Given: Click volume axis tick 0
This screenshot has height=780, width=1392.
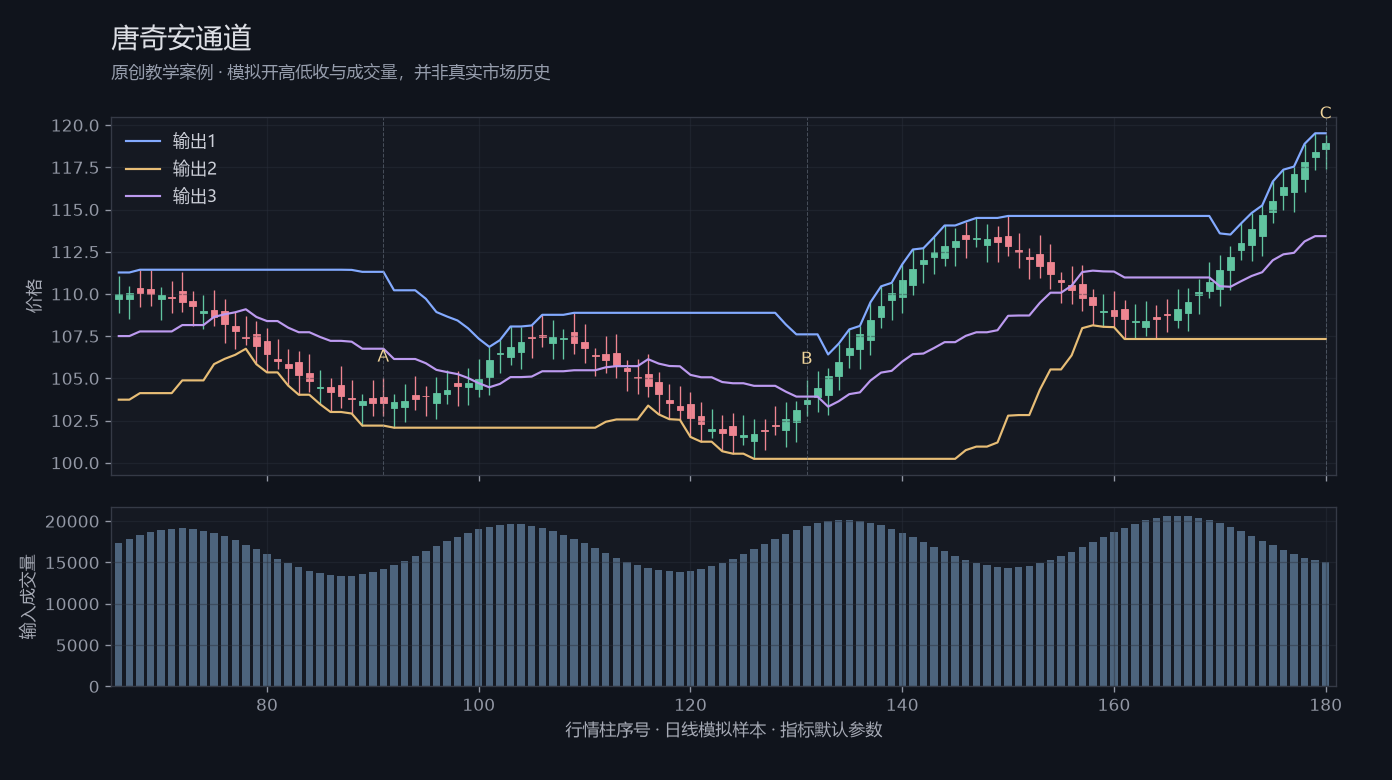Looking at the screenshot, I should click(94, 687).
